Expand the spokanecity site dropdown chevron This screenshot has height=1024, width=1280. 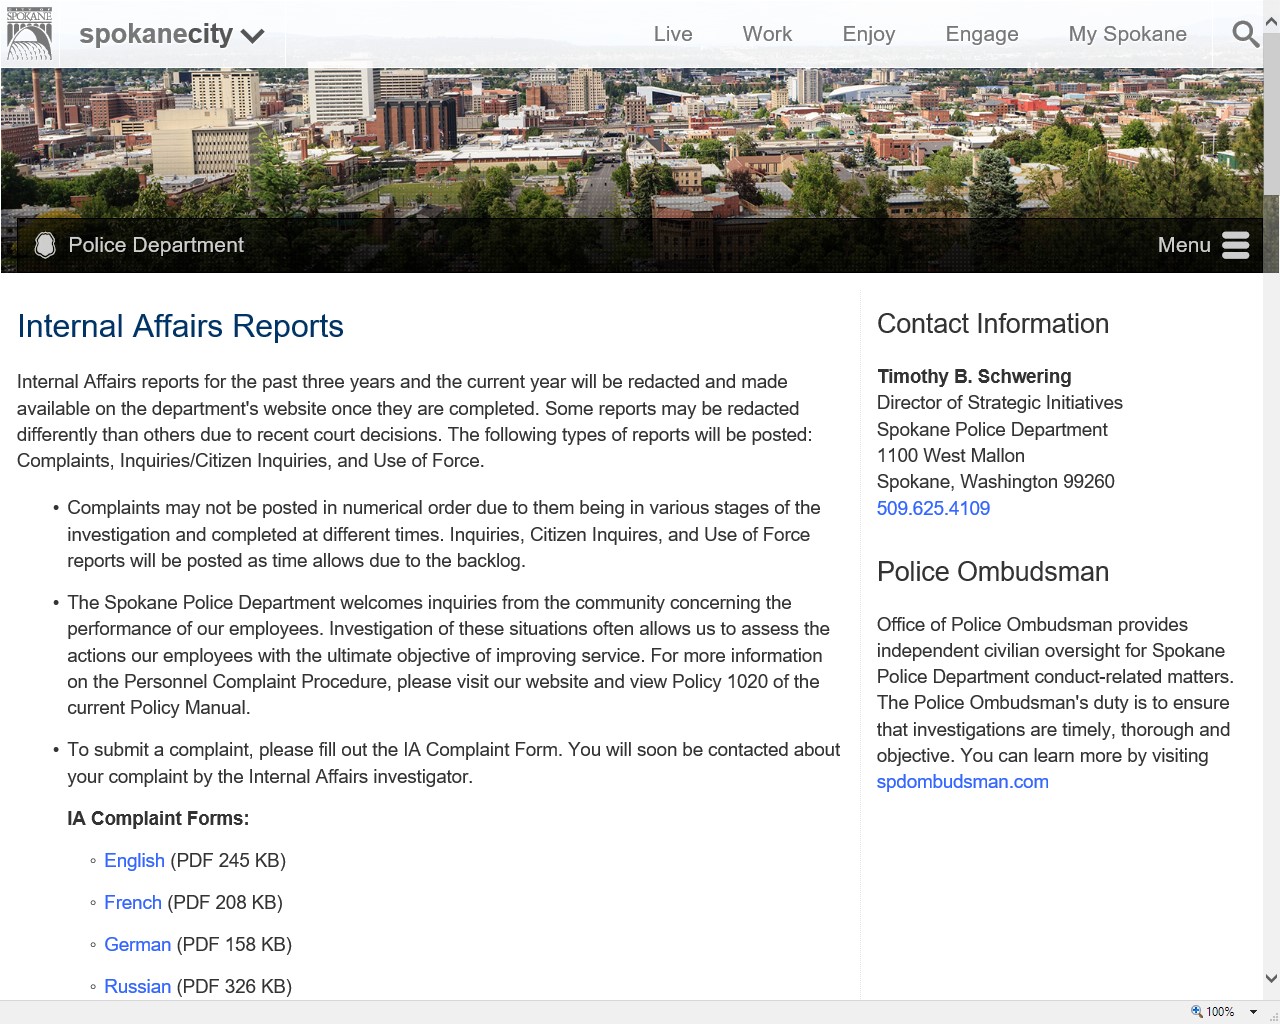click(253, 36)
